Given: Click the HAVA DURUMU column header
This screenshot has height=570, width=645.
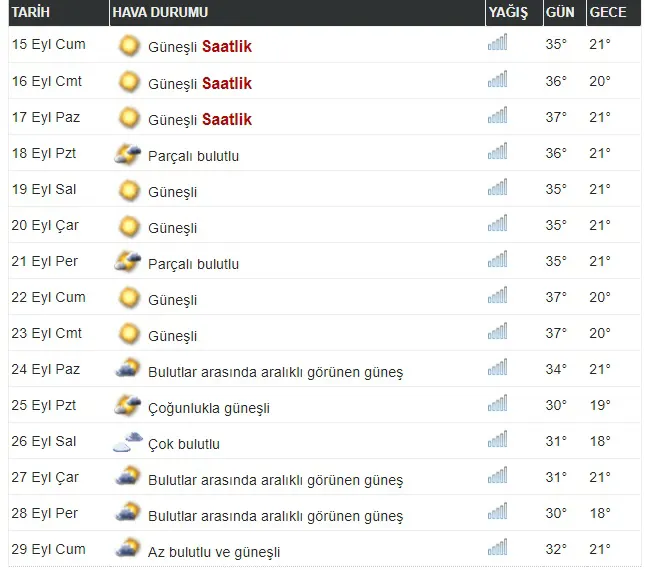Looking at the screenshot, I should coord(160,12).
